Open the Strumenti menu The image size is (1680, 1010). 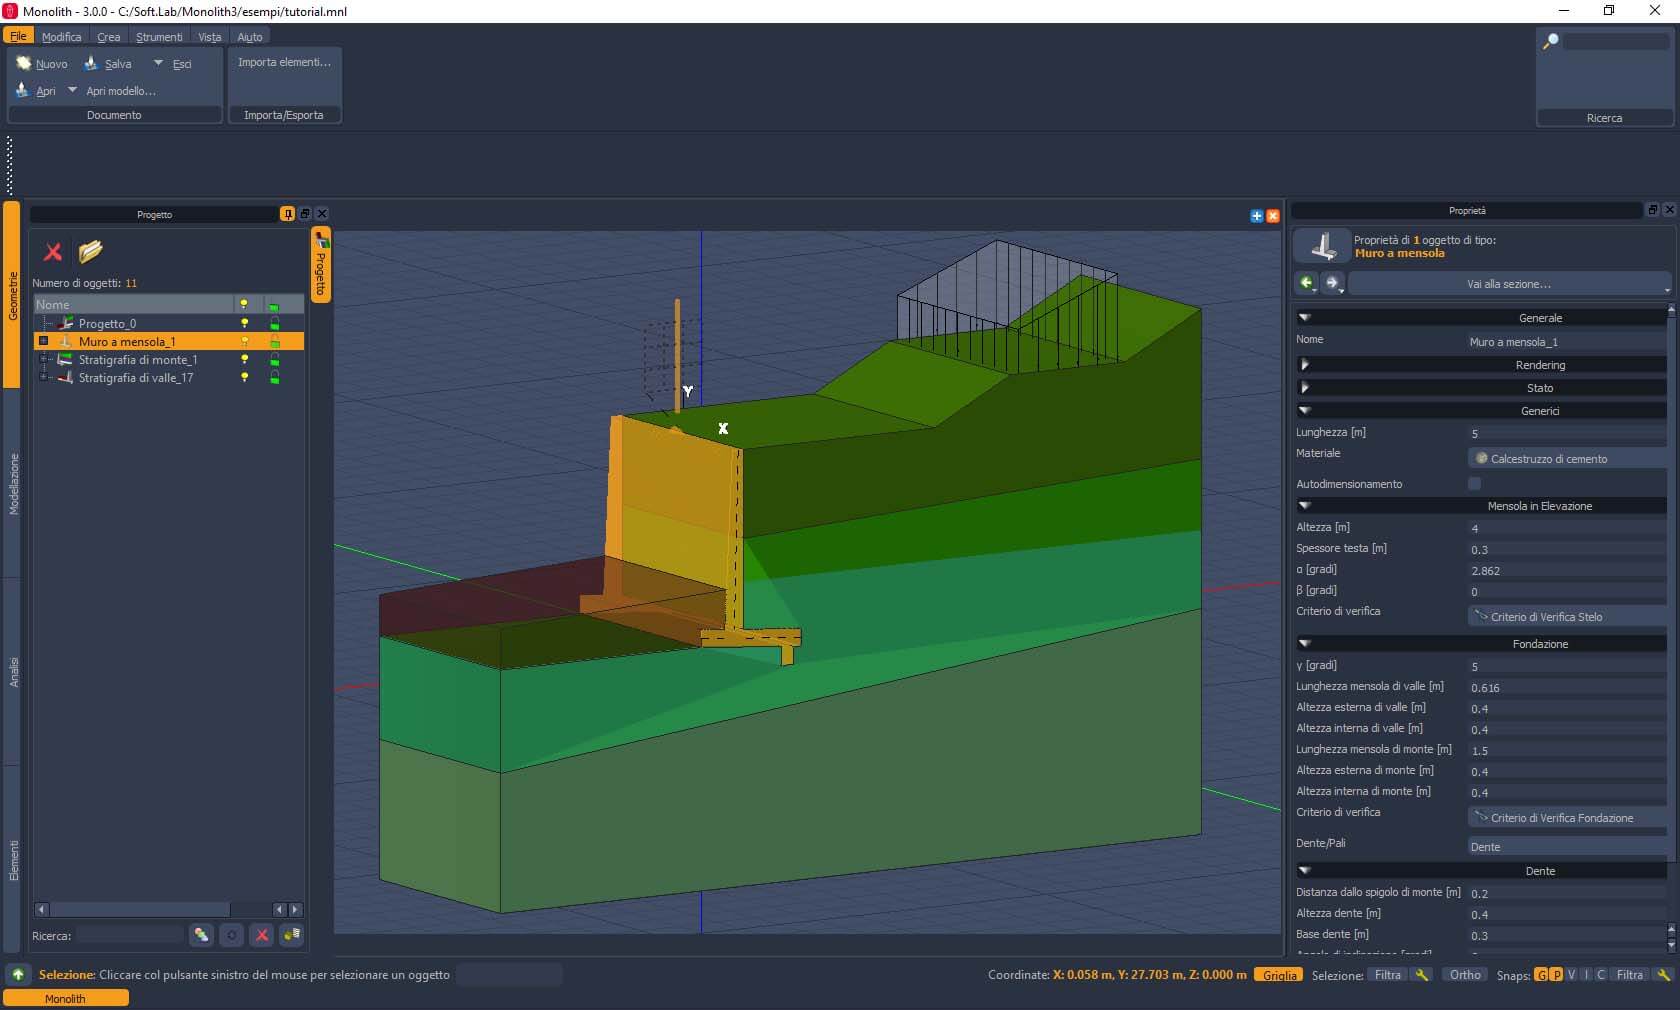click(x=159, y=37)
